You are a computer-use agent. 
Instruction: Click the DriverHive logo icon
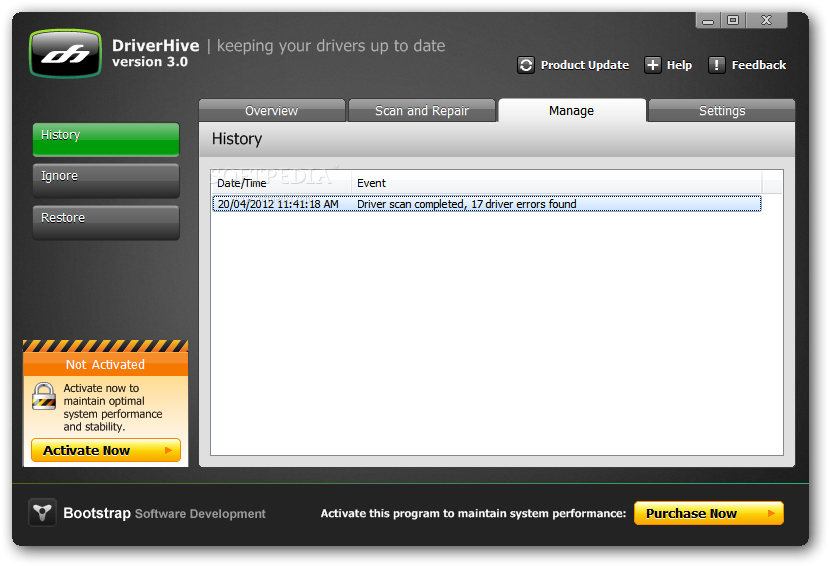tap(66, 53)
